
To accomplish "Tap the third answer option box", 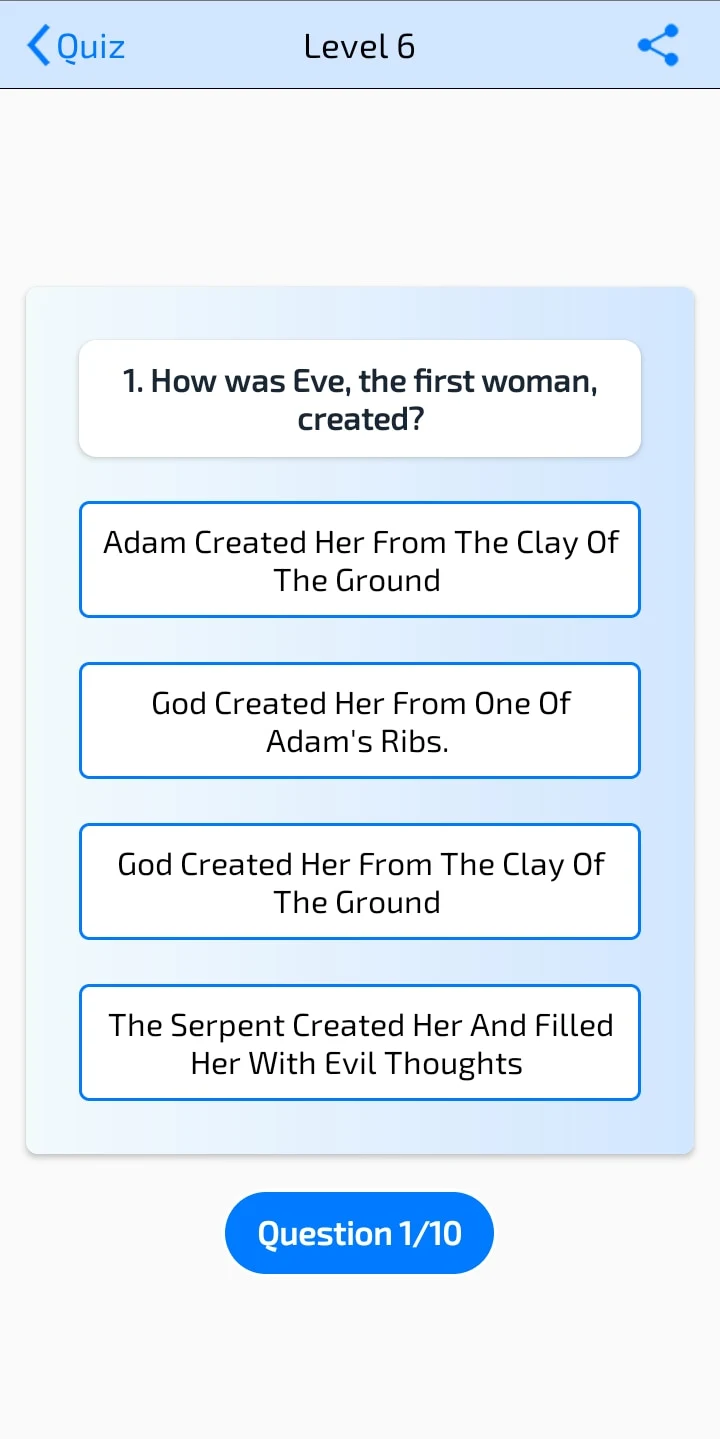I will coord(360,882).
